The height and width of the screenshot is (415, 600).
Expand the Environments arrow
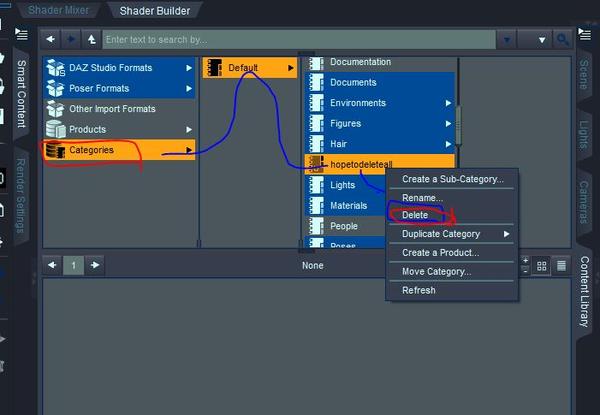tap(448, 103)
